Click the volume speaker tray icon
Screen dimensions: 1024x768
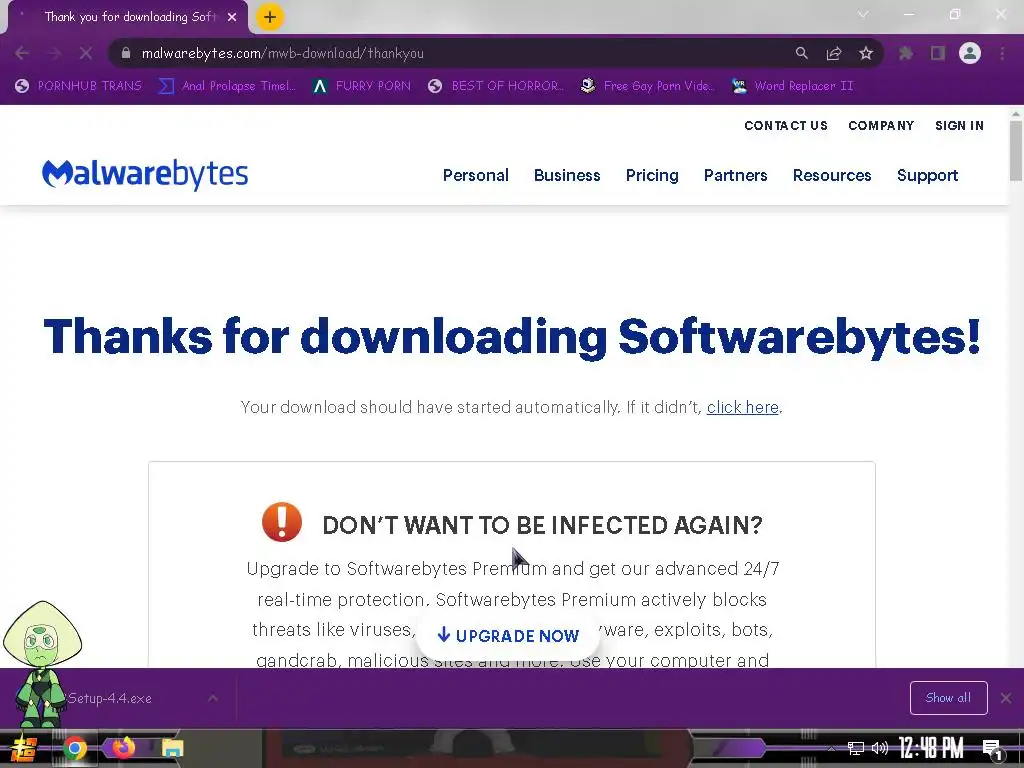[880, 748]
